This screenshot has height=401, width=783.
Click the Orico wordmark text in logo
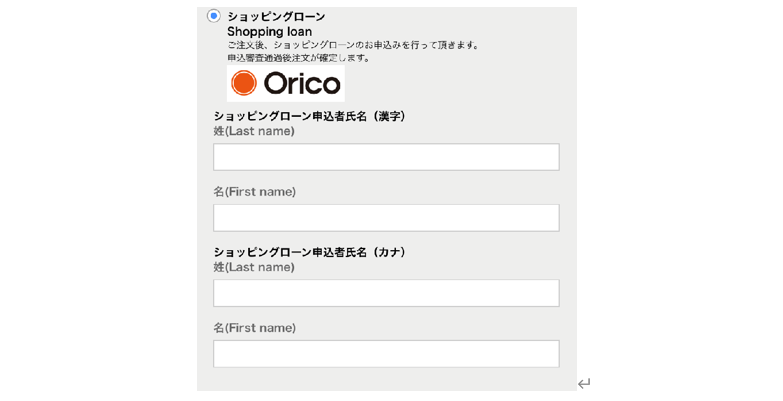click(x=302, y=83)
